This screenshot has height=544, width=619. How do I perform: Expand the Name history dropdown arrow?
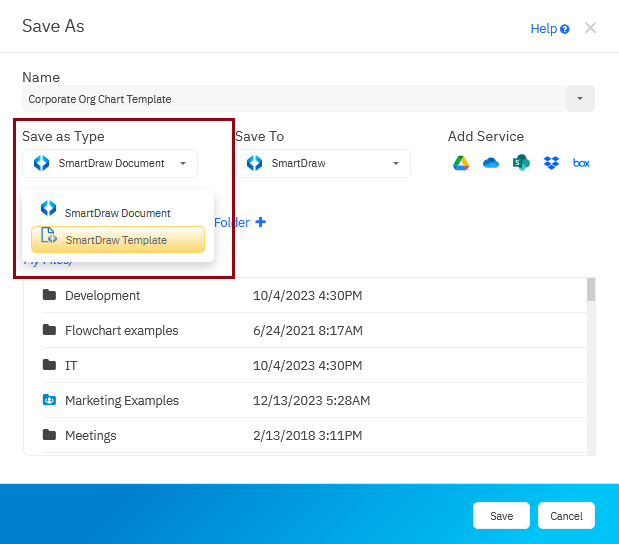tap(580, 98)
